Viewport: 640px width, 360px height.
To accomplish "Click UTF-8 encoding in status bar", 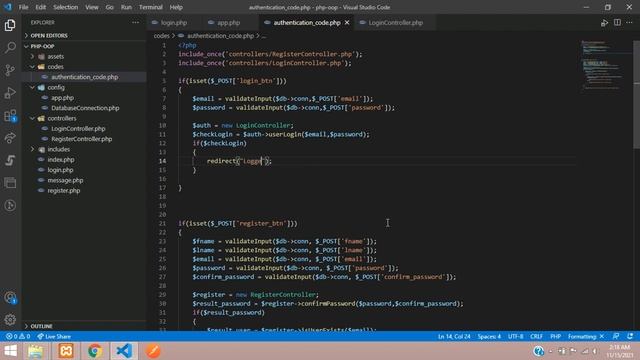I will coord(516,336).
